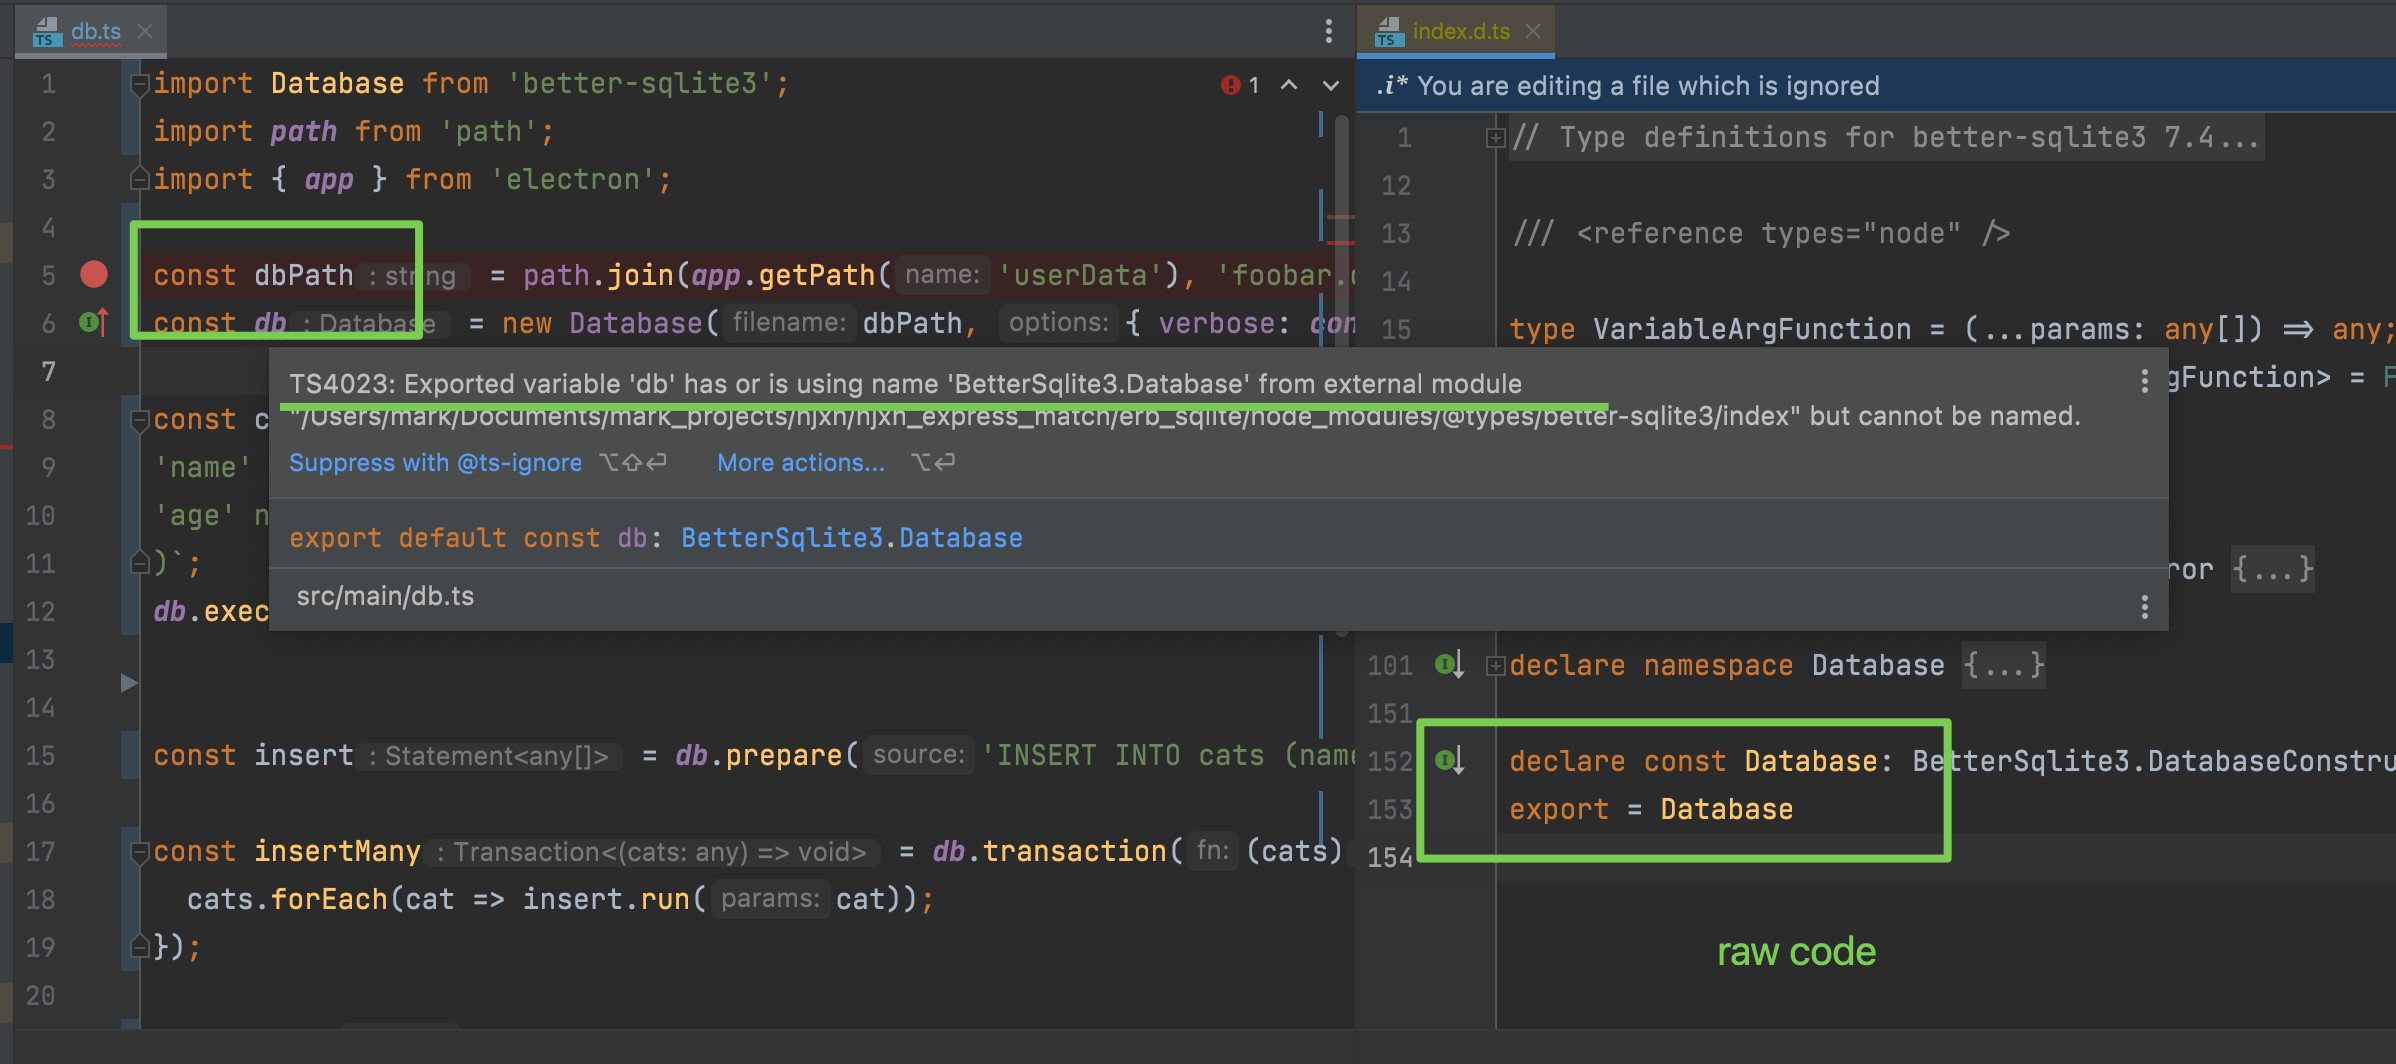
Task: Collapse the import block on line 1
Action: point(140,84)
